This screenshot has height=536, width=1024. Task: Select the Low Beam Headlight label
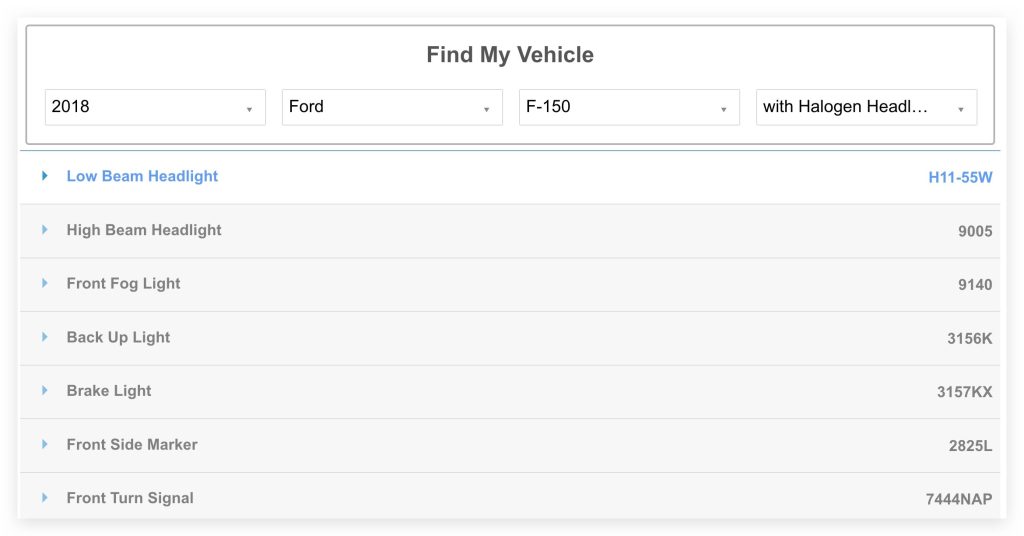coord(142,176)
